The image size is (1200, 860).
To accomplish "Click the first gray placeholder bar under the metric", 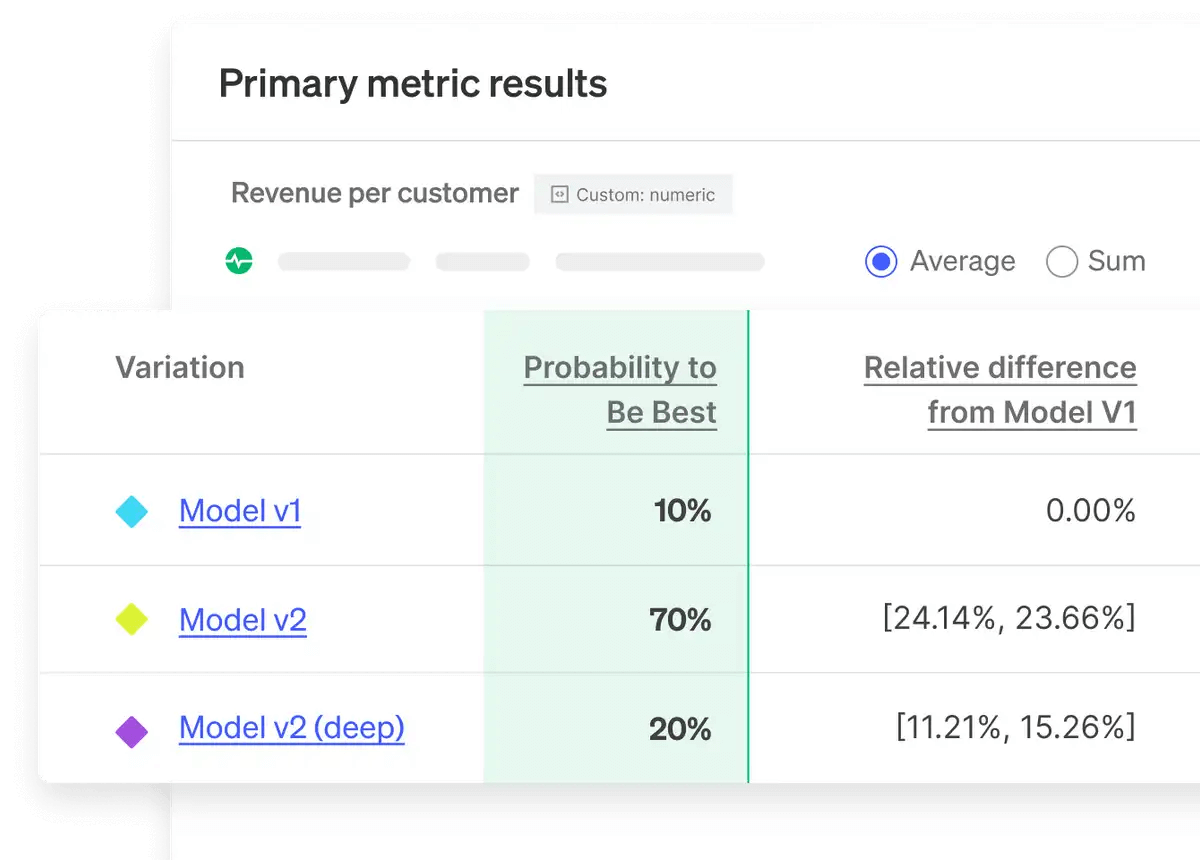I will click(x=344, y=261).
